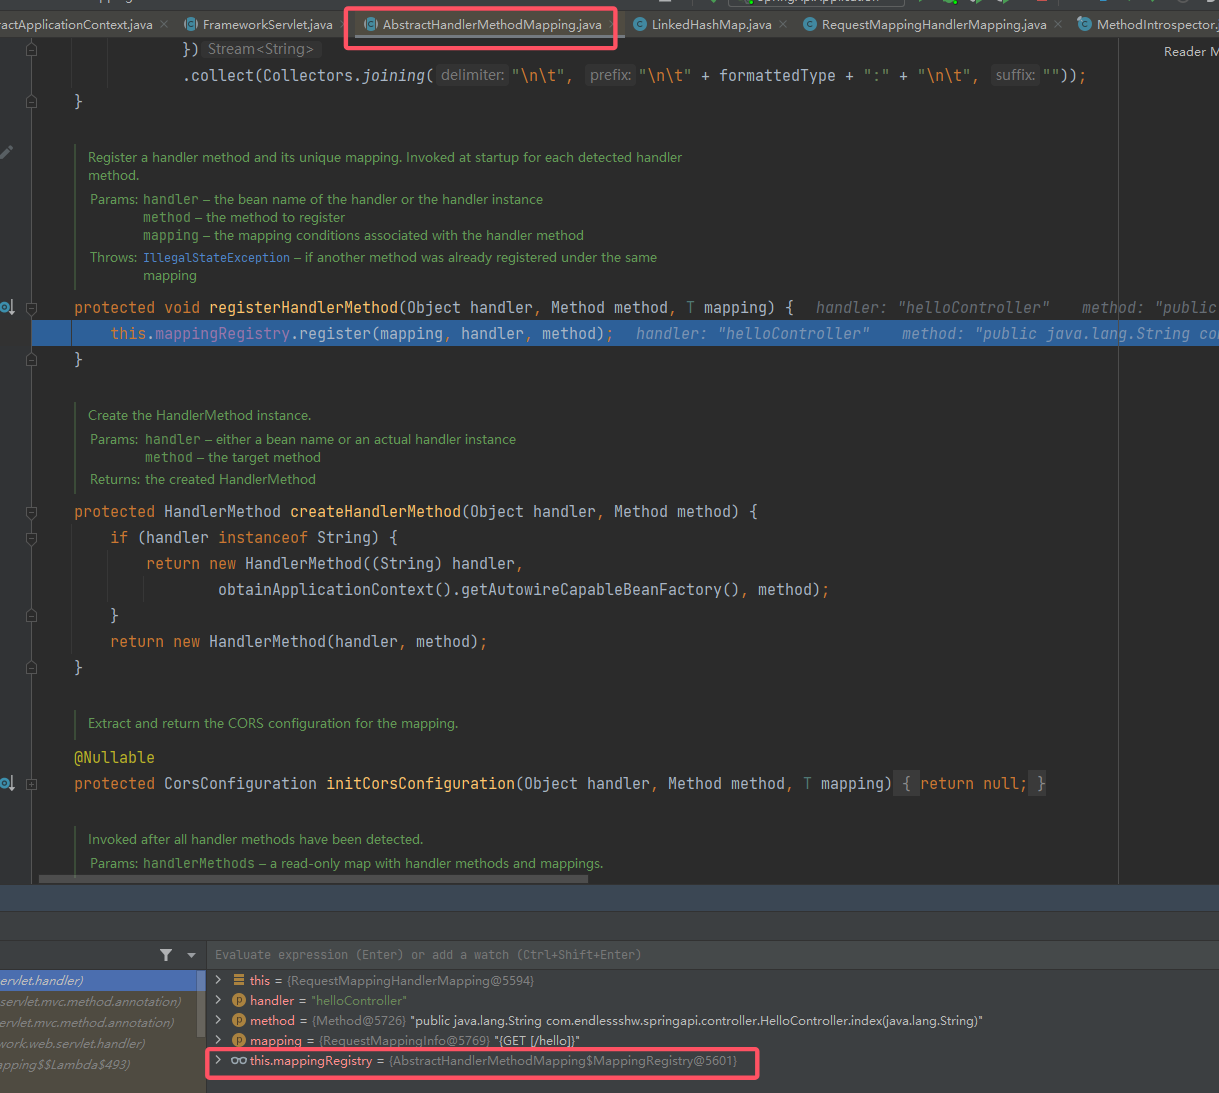Click the 'initCorsConfiguration' method name
This screenshot has width=1219, height=1093.
(420, 783)
